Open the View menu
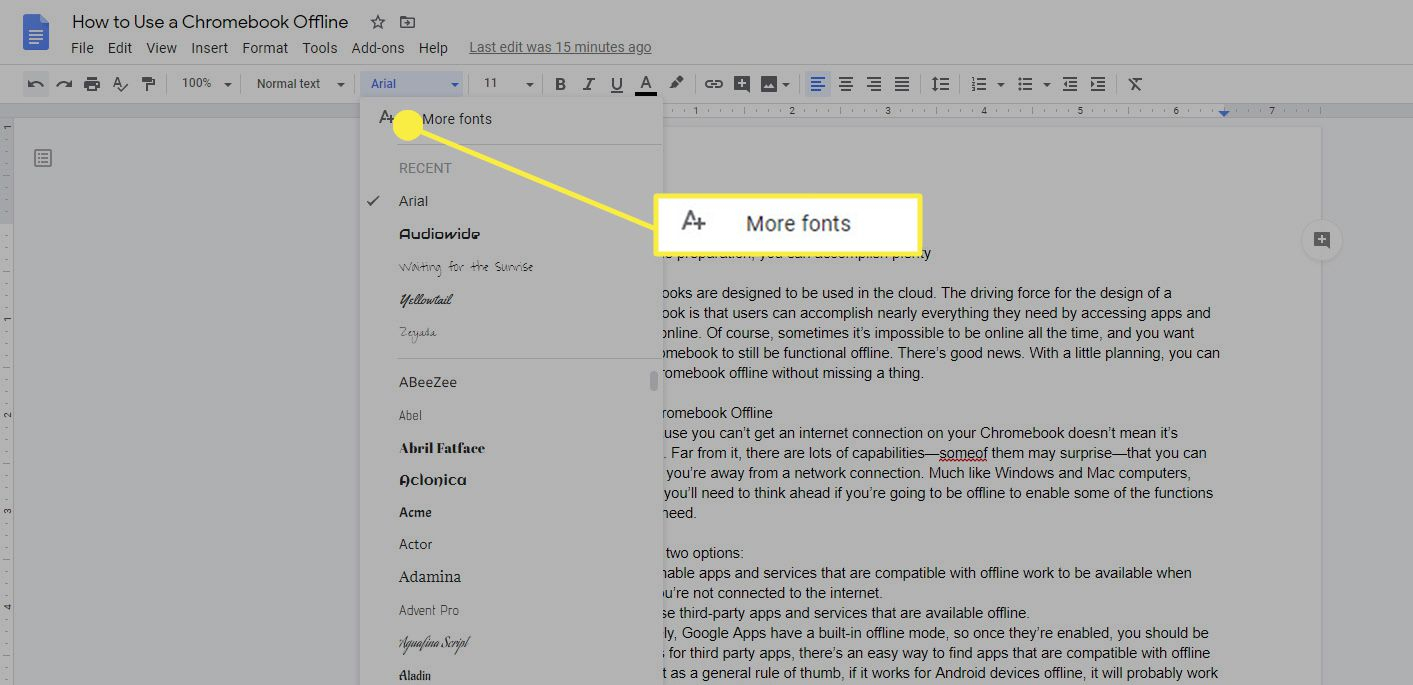1413x685 pixels. [x=162, y=47]
